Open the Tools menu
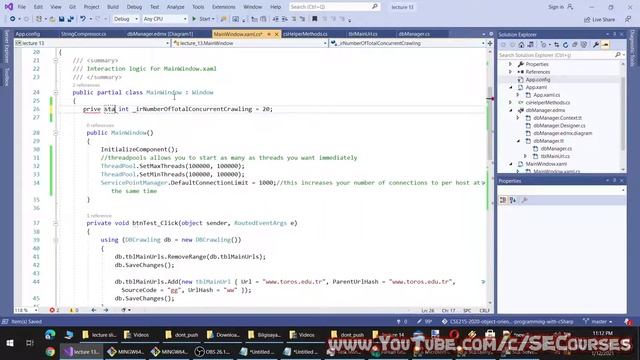 [198, 7]
